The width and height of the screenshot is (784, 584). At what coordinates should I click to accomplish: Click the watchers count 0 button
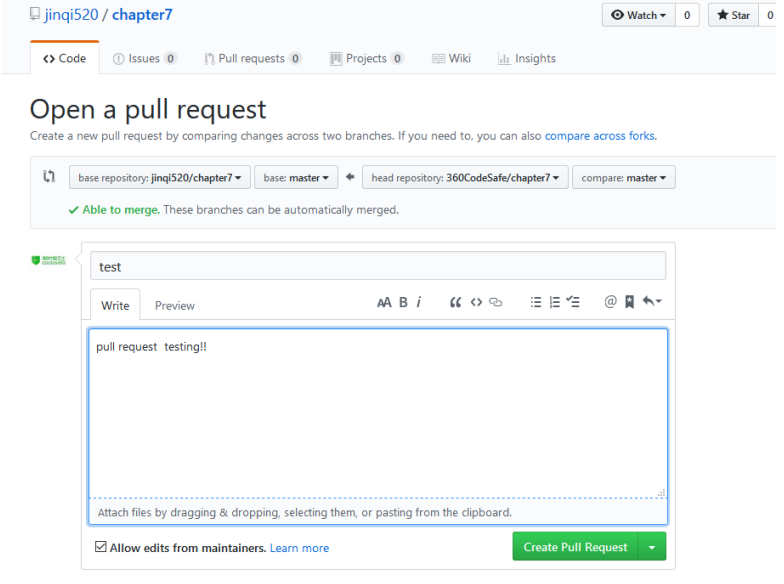pyautogui.click(x=687, y=16)
